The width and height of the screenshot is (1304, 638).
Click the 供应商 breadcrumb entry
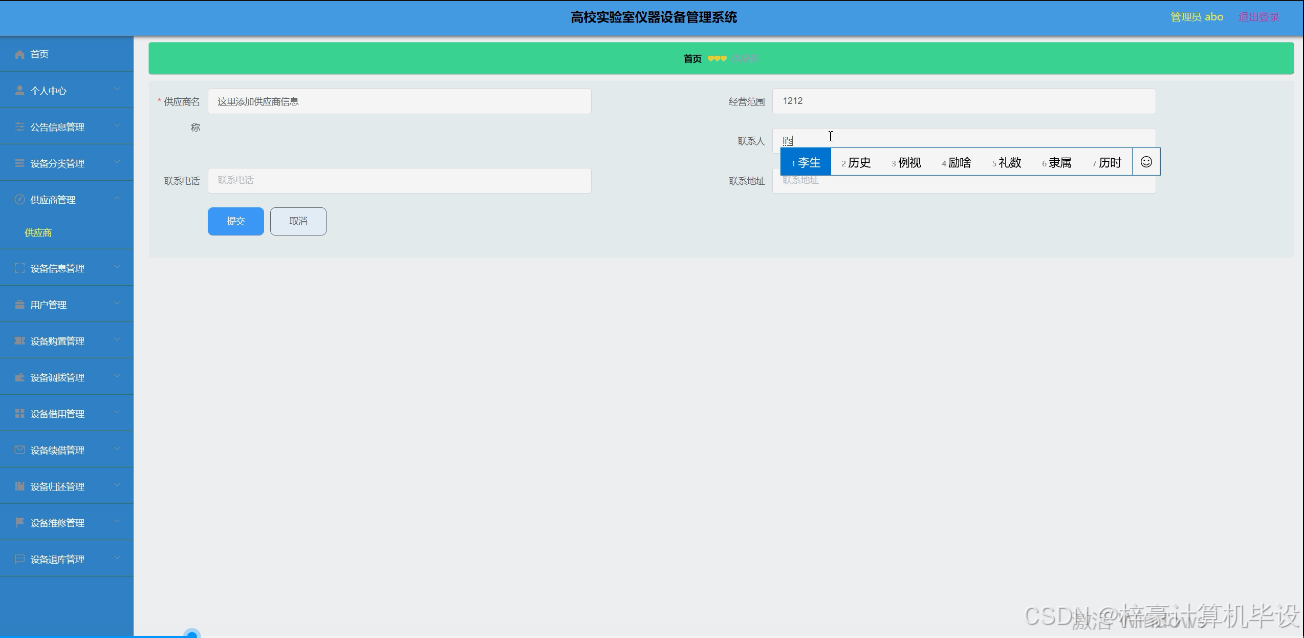click(745, 59)
